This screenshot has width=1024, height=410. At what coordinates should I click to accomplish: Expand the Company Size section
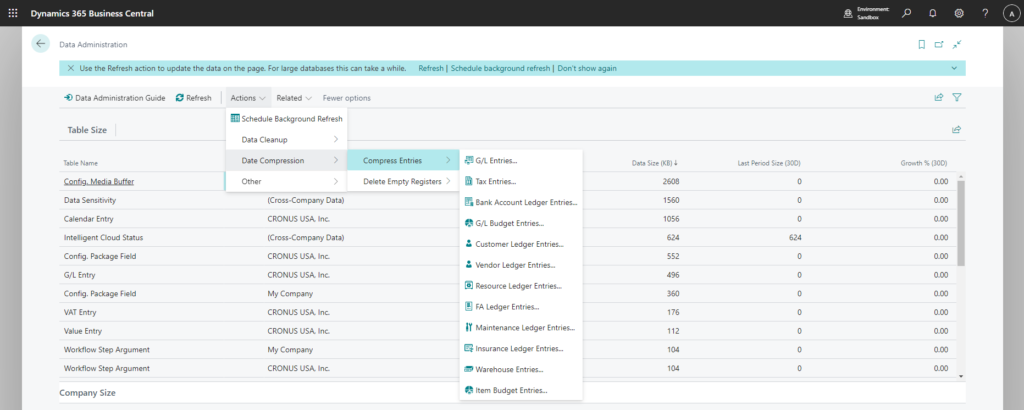88,393
